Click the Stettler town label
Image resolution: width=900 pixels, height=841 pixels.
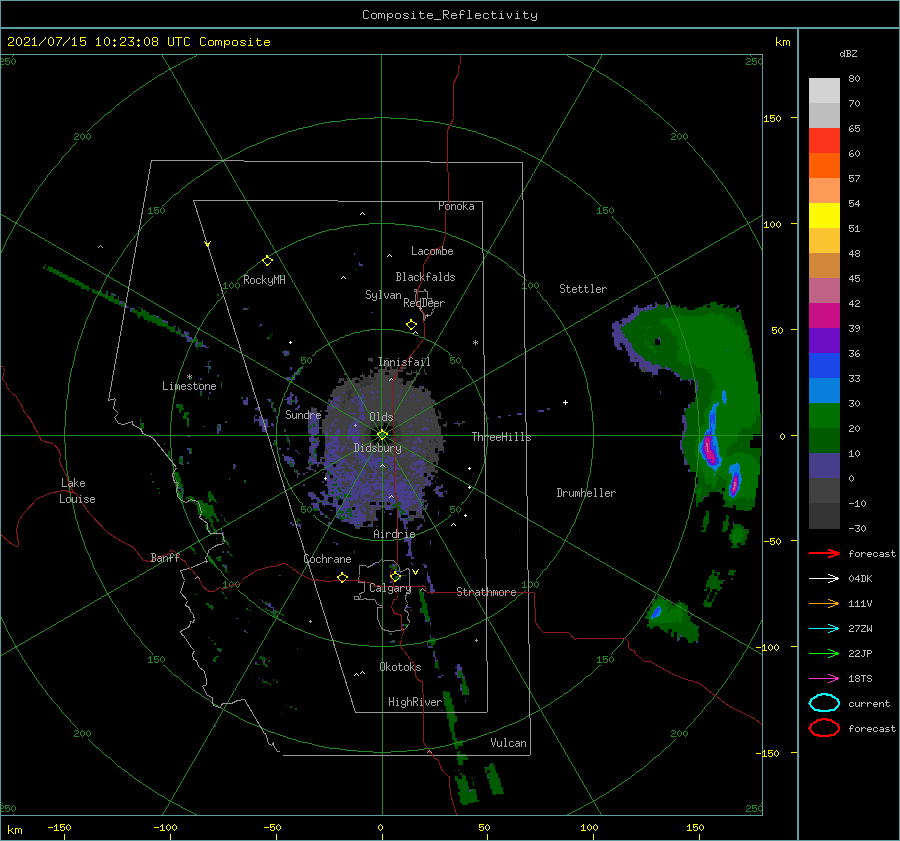583,289
